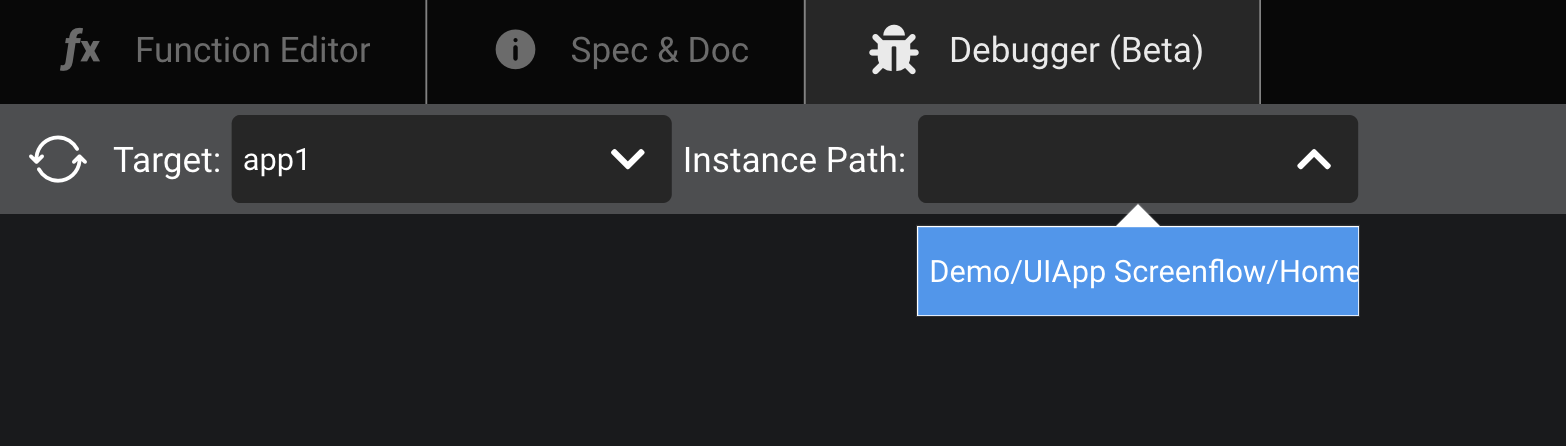Choose Demo/UIApp Screenflow/Home from the list
Screen dimensions: 1566x446
pyautogui.click(x=1138, y=271)
